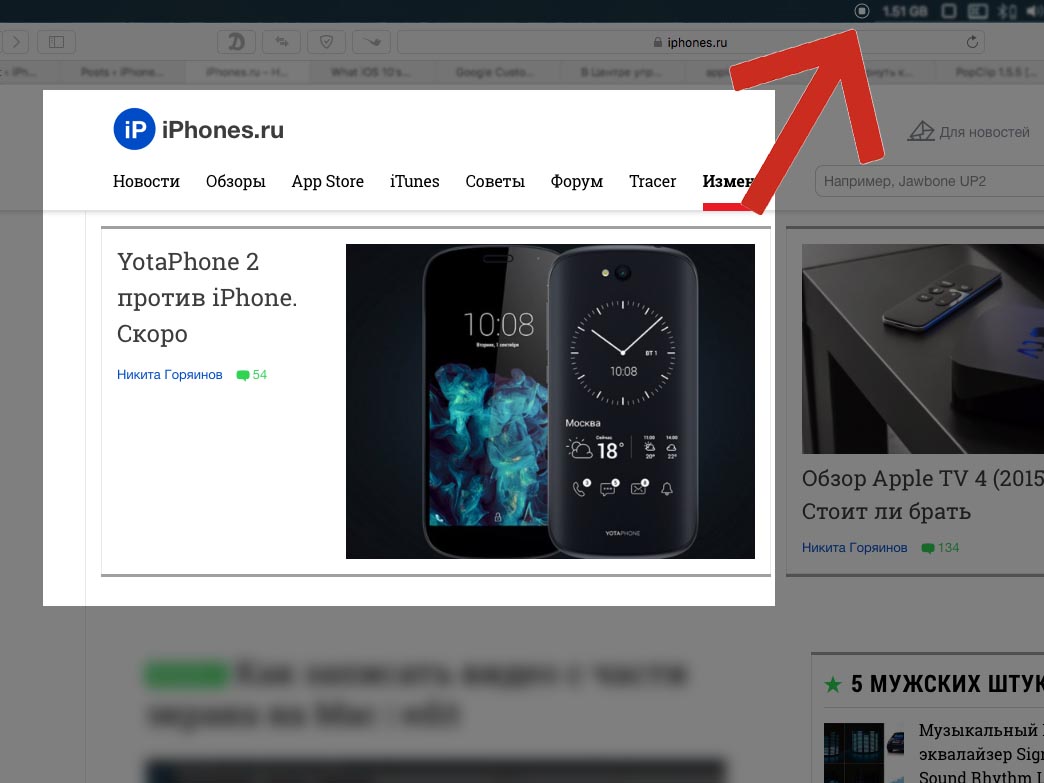
Task: Switch to the 'Posts ‹ iPhone' tab
Action: tap(121, 71)
